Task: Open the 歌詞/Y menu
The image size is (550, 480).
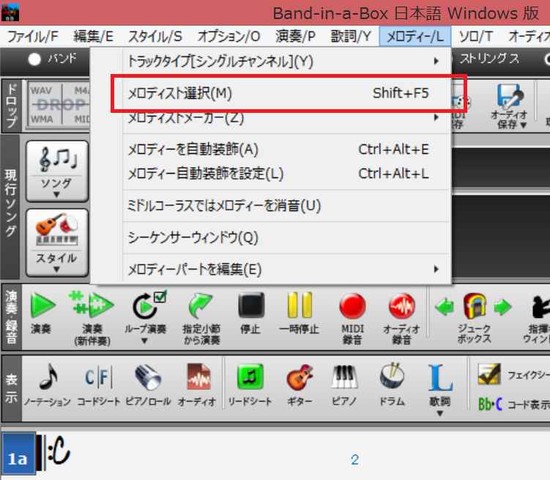Action: [351, 36]
